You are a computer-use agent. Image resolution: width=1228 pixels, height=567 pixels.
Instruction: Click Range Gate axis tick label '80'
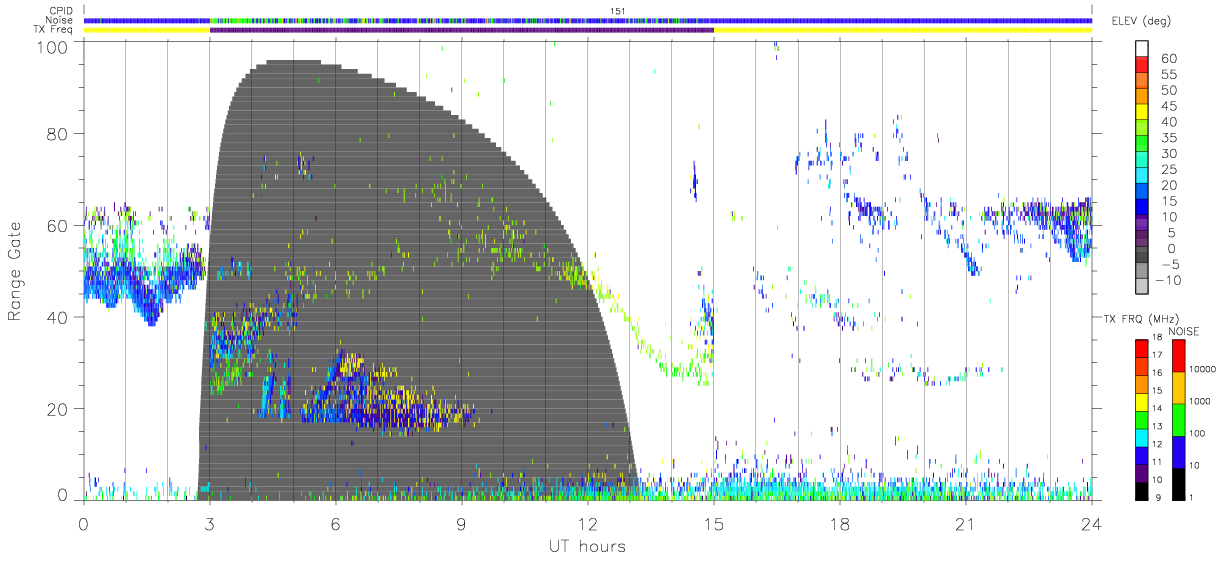59,134
